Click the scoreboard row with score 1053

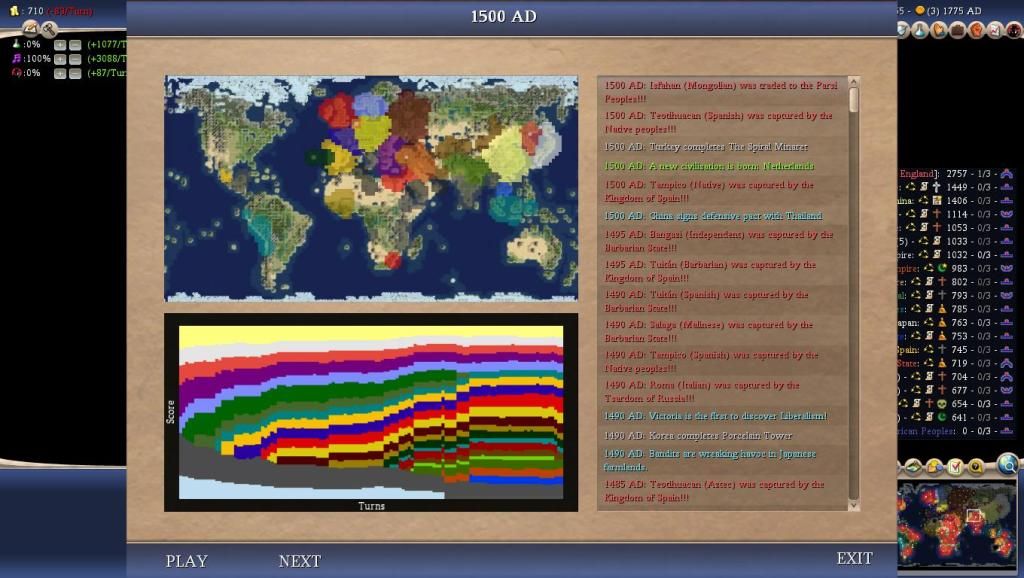955,227
